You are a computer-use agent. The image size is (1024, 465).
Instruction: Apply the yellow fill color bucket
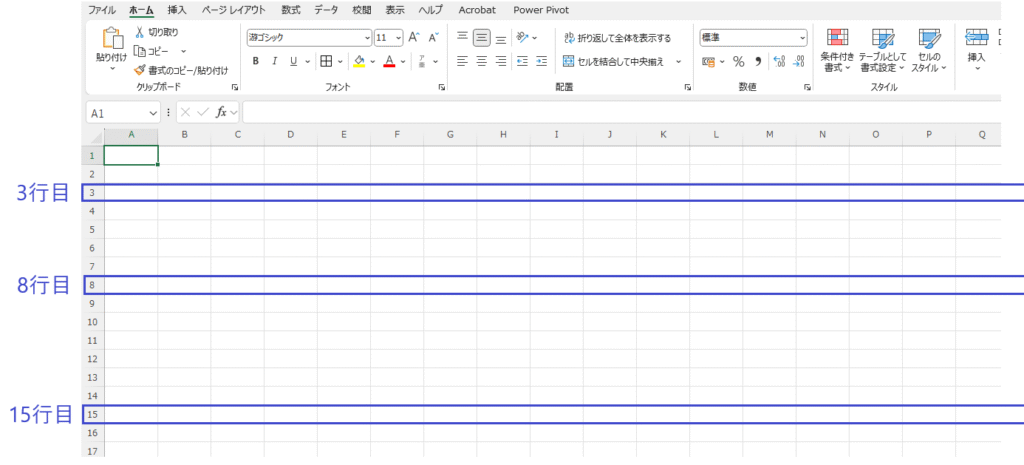click(359, 62)
